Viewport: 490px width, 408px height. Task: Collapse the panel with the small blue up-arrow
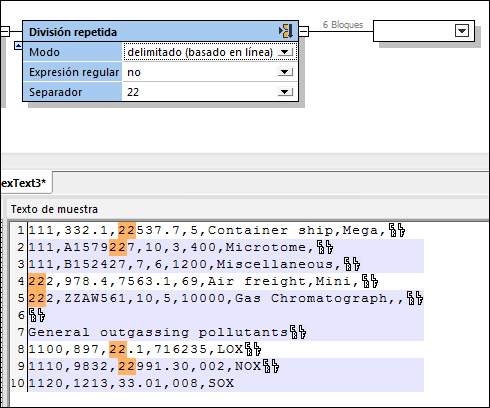[x=18, y=46]
